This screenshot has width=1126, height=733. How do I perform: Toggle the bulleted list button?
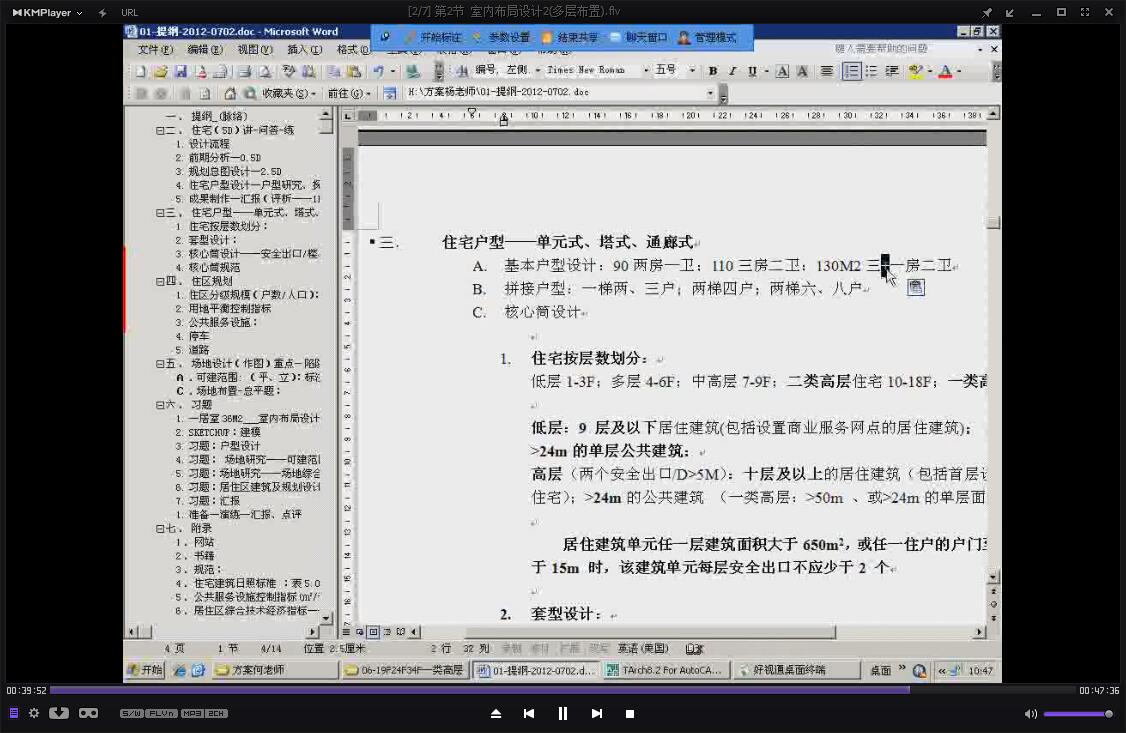tap(871, 70)
